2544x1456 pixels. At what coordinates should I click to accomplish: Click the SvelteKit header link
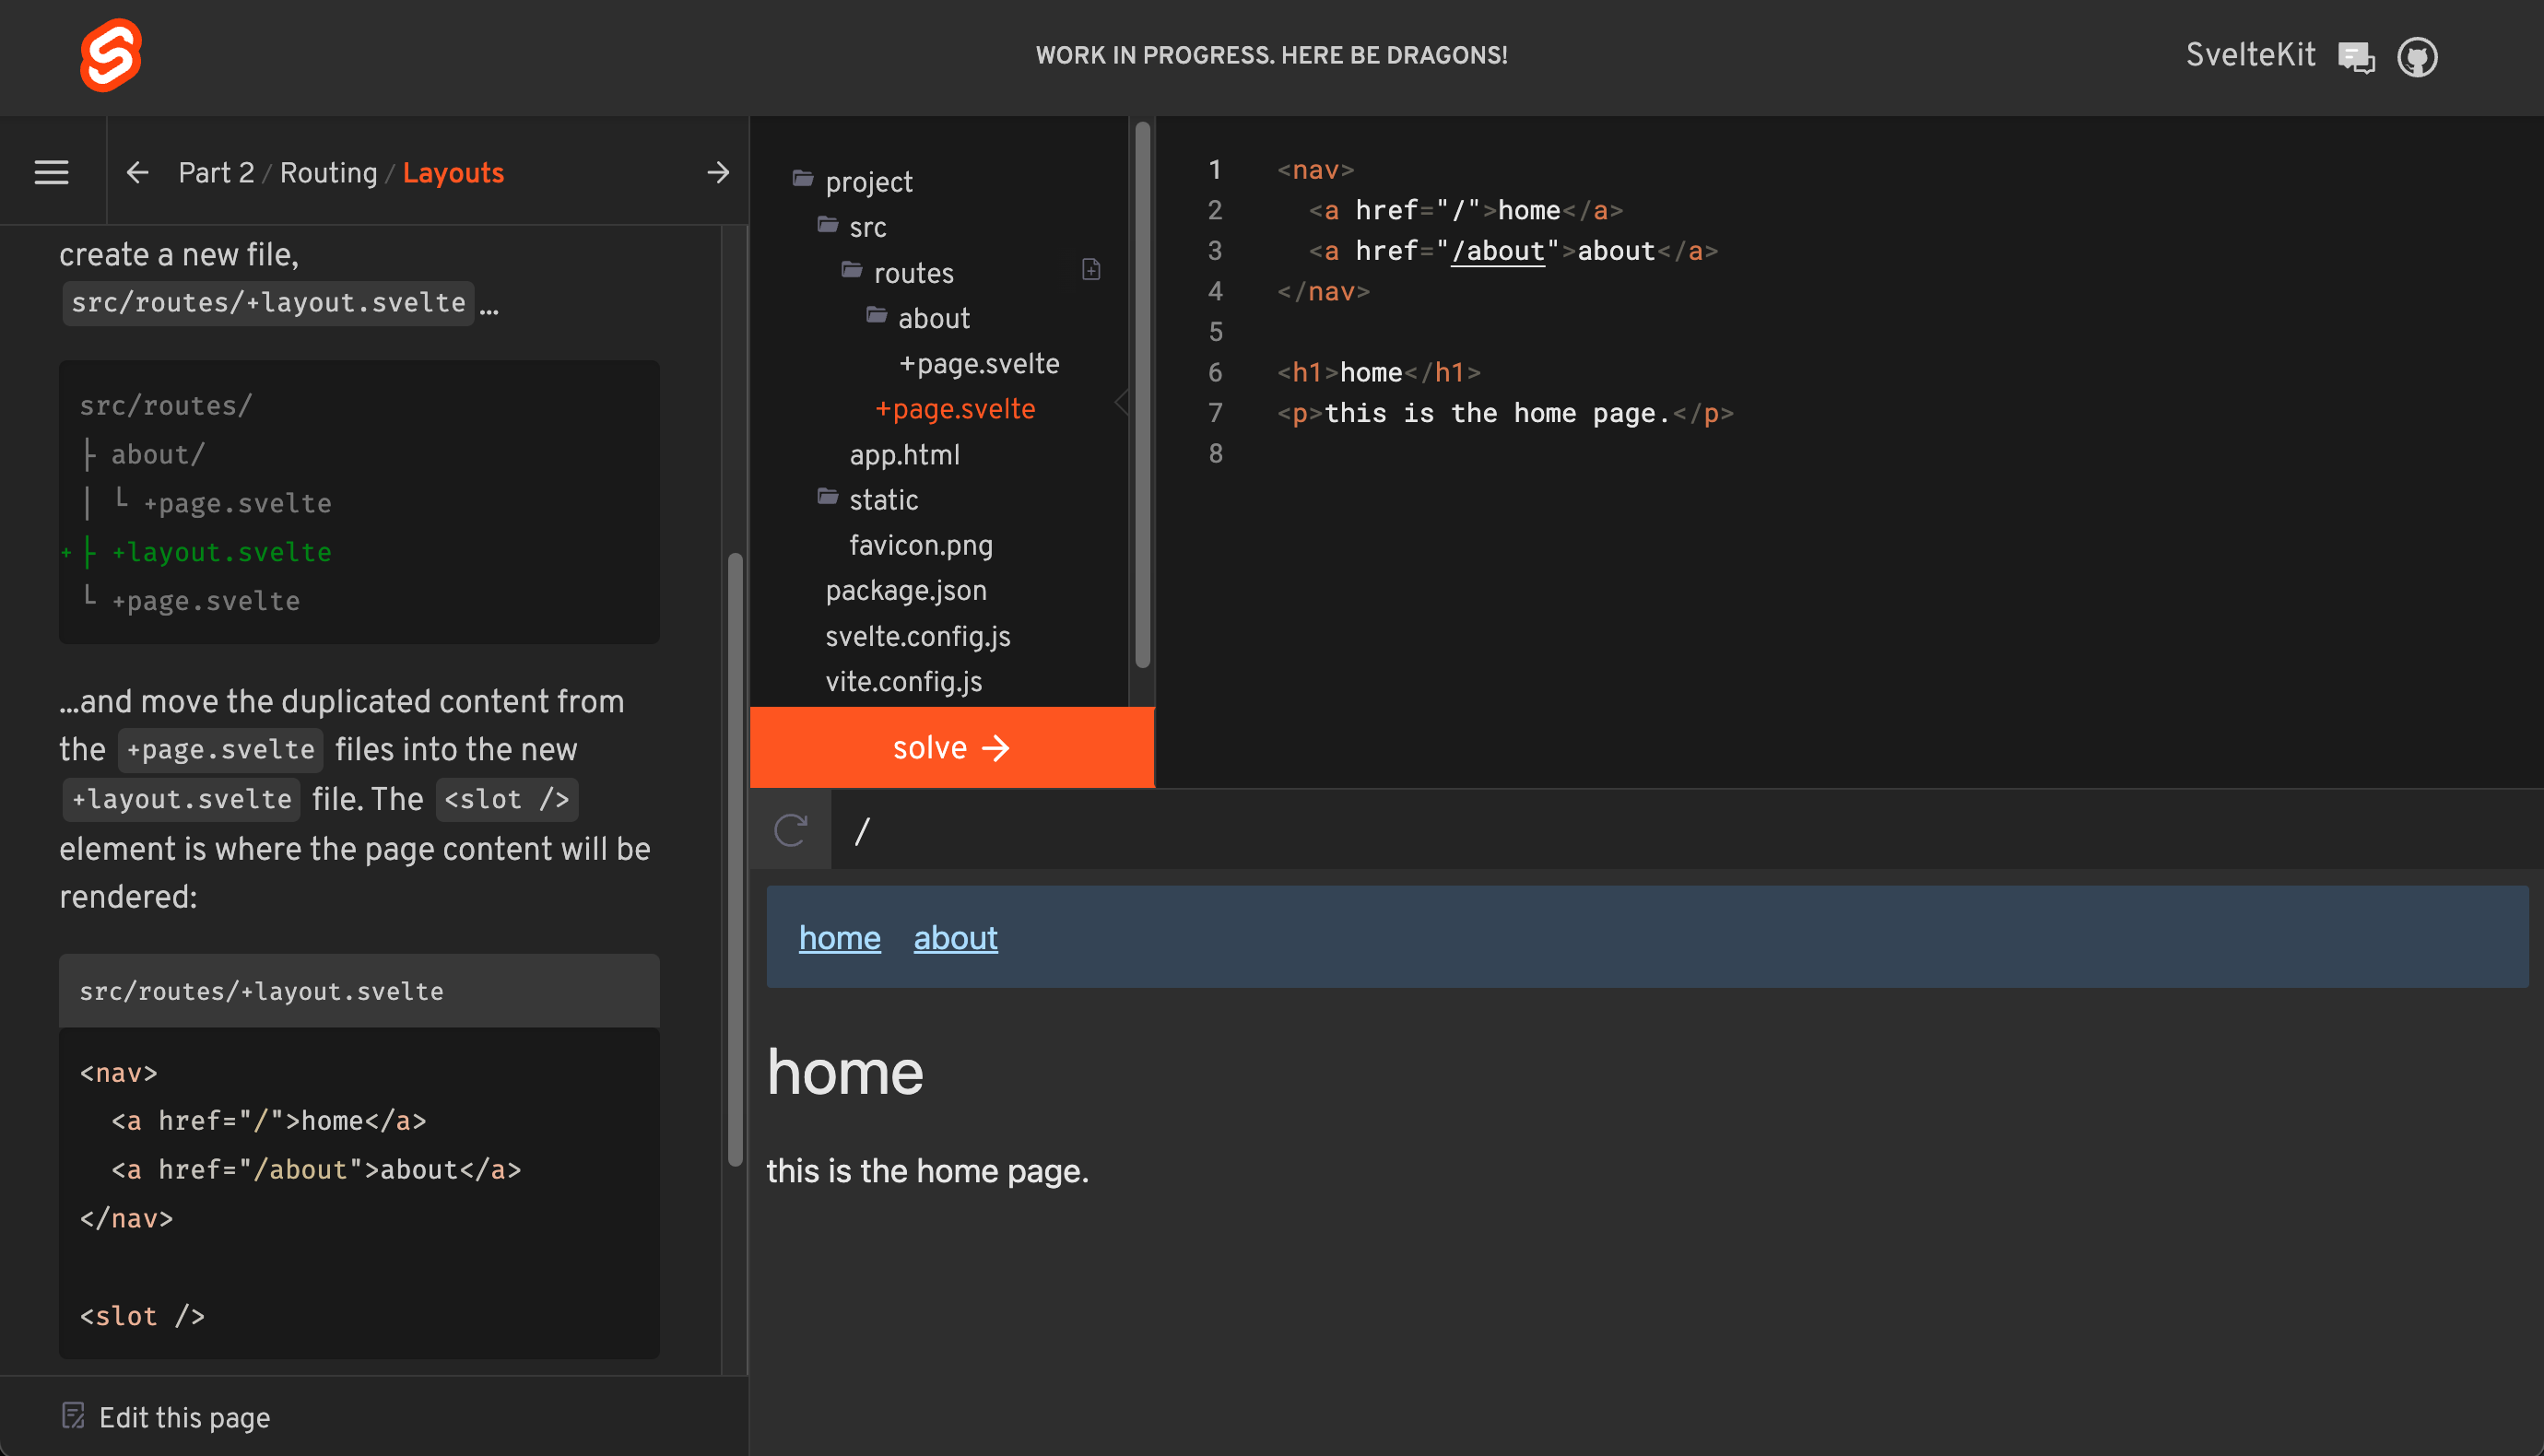[2250, 55]
